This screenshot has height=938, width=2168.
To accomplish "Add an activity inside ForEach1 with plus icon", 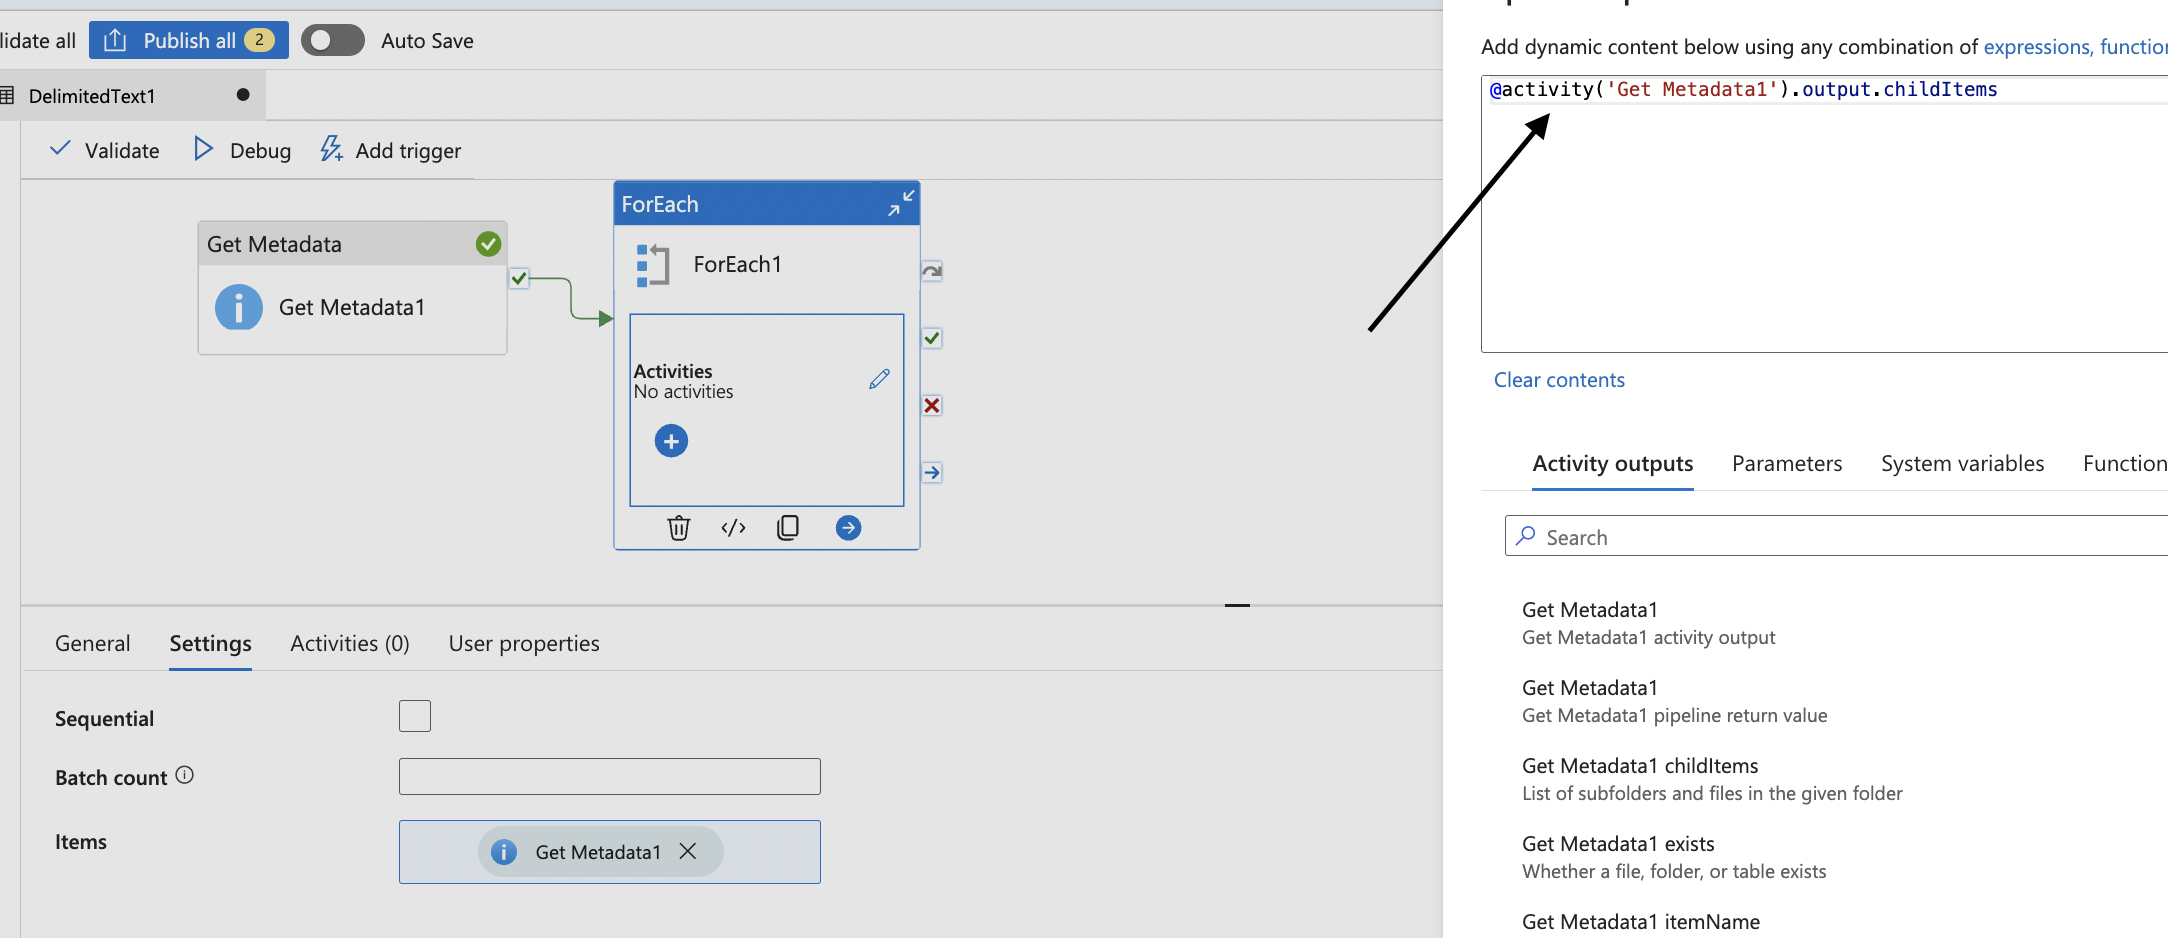I will 671,440.
